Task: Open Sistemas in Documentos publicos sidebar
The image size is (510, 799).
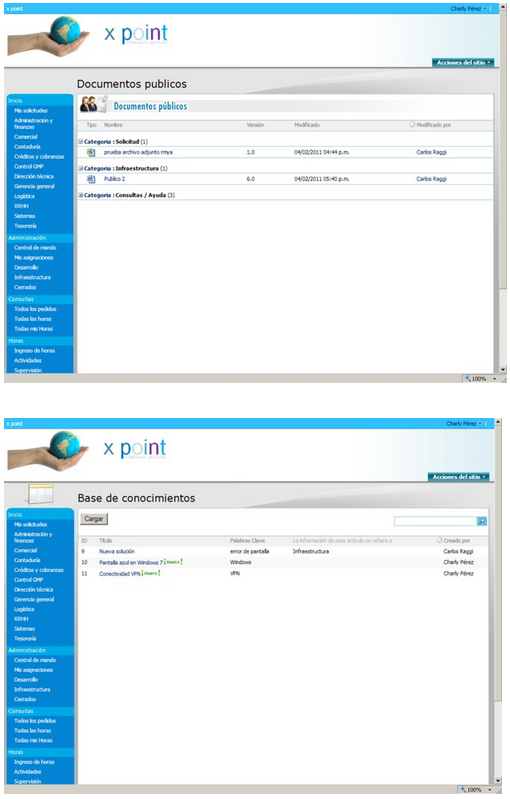Action: coord(24,216)
